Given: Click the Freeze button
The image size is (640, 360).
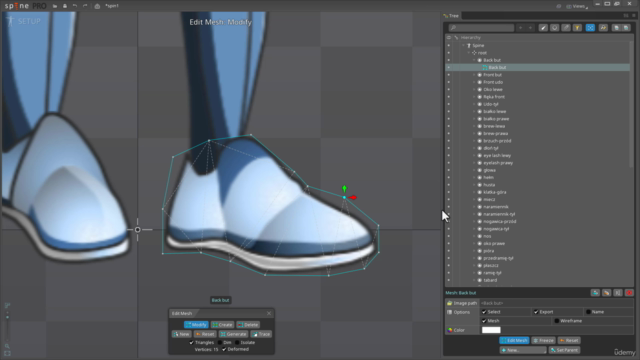Looking at the screenshot, I should click(543, 340).
